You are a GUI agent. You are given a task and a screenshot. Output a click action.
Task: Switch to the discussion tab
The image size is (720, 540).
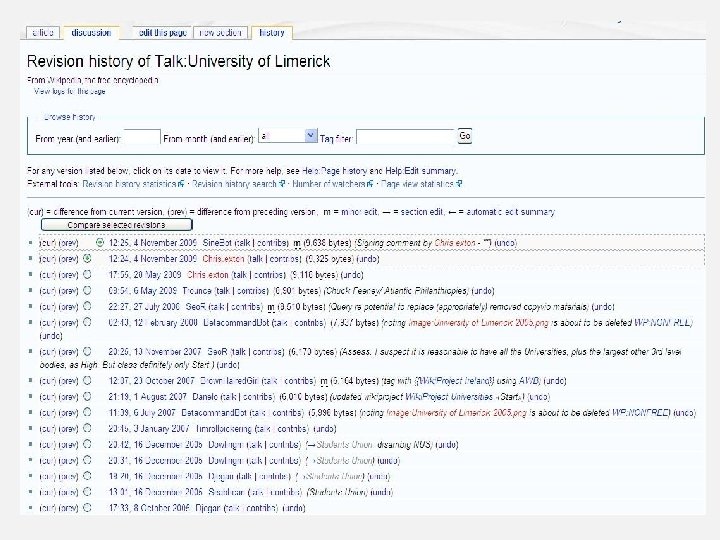(x=91, y=33)
